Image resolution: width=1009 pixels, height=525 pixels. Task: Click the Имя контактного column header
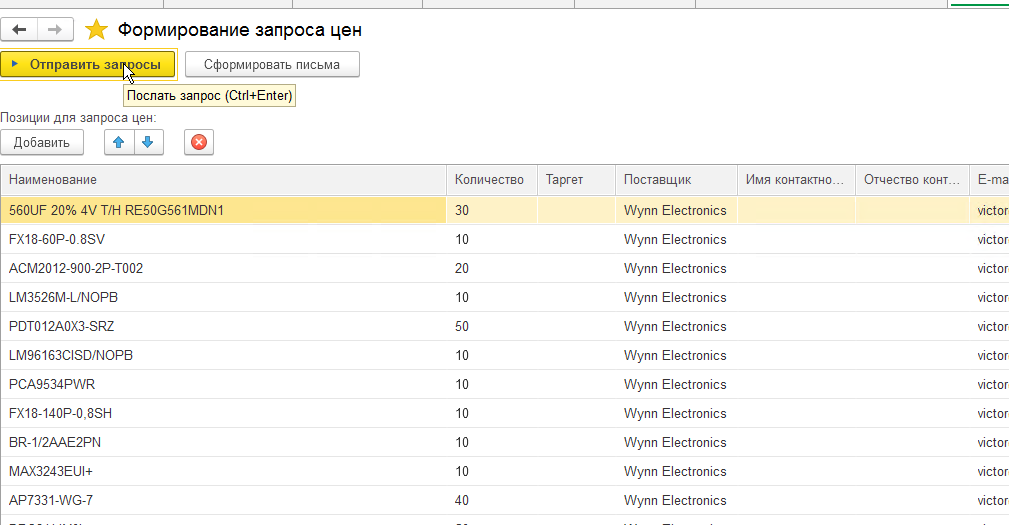pos(796,179)
